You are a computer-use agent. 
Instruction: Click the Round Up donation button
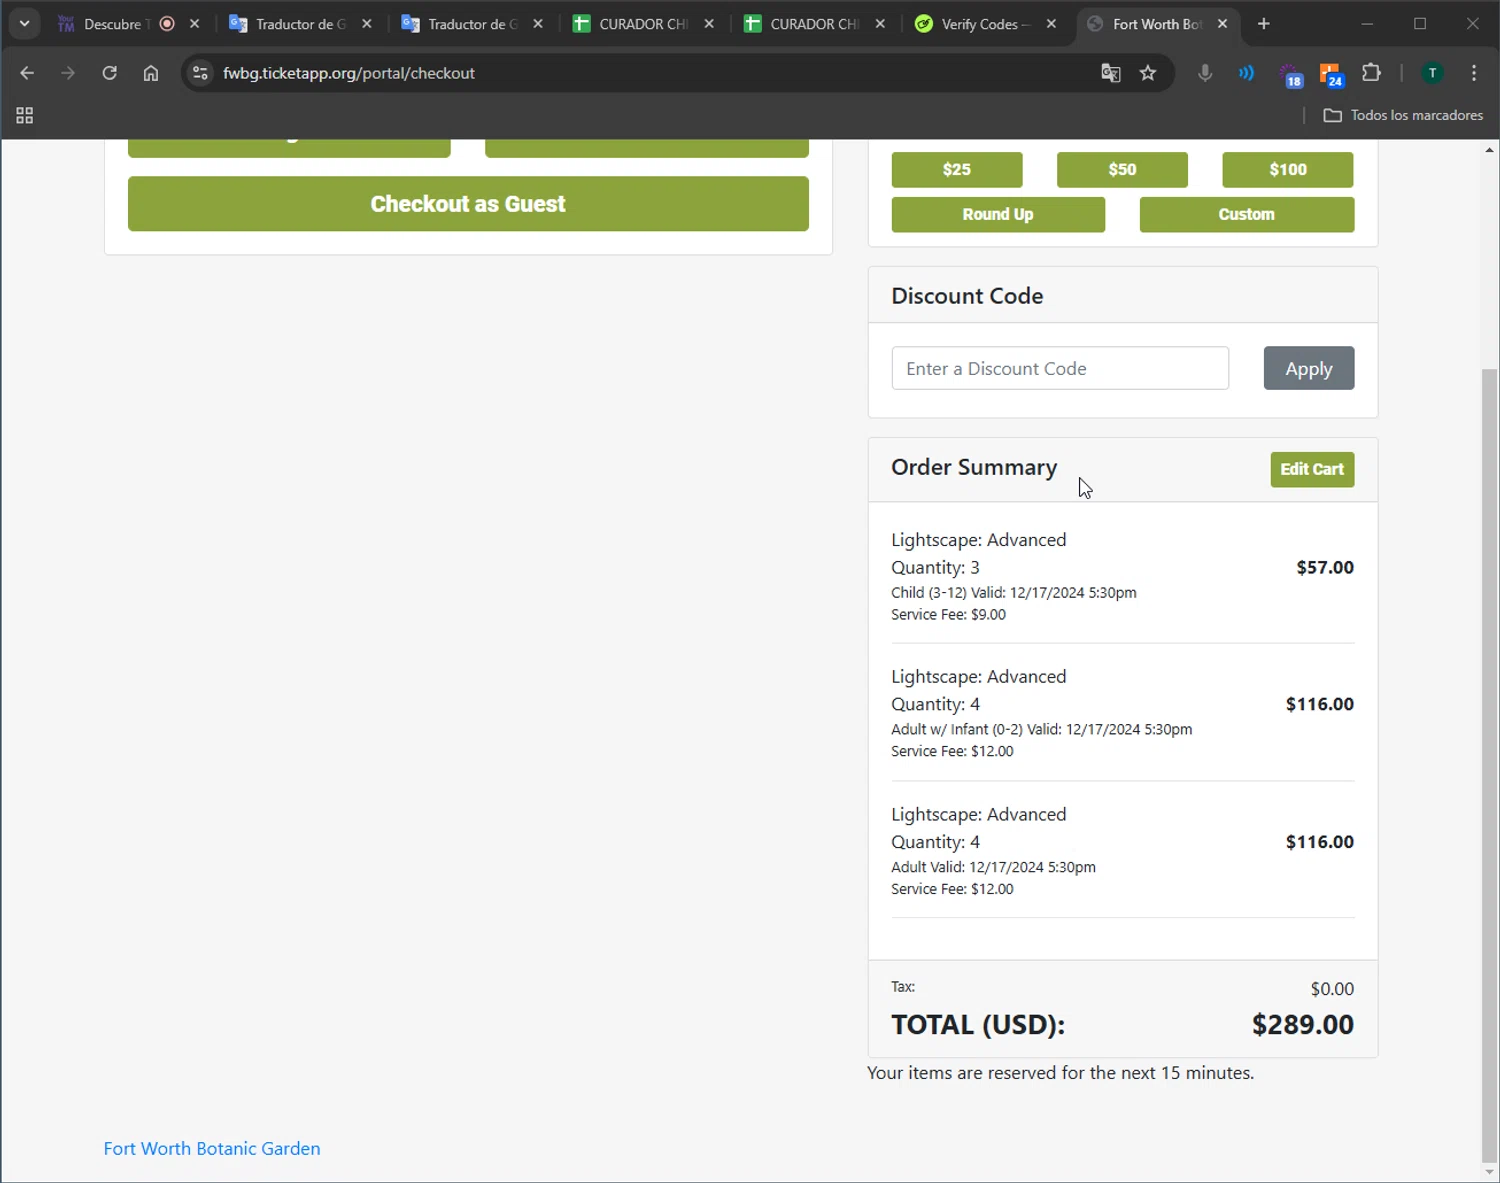tap(998, 214)
